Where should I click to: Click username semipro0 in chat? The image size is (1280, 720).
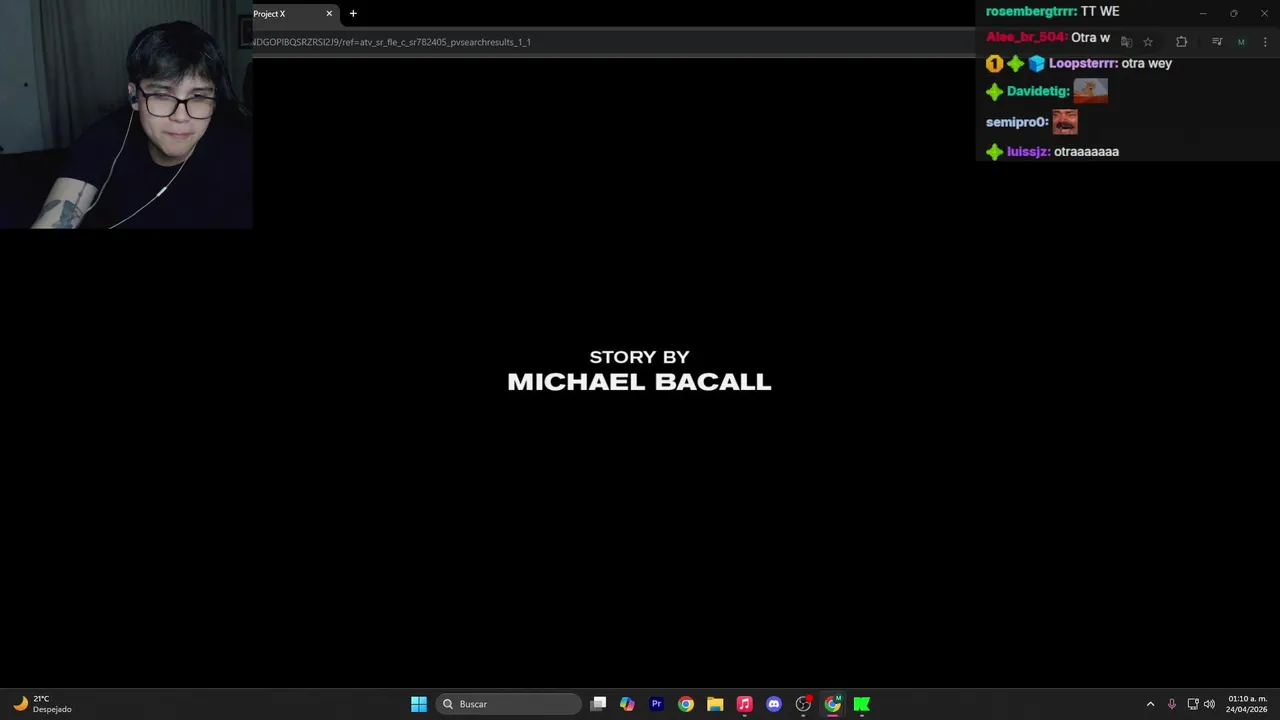point(1017,122)
